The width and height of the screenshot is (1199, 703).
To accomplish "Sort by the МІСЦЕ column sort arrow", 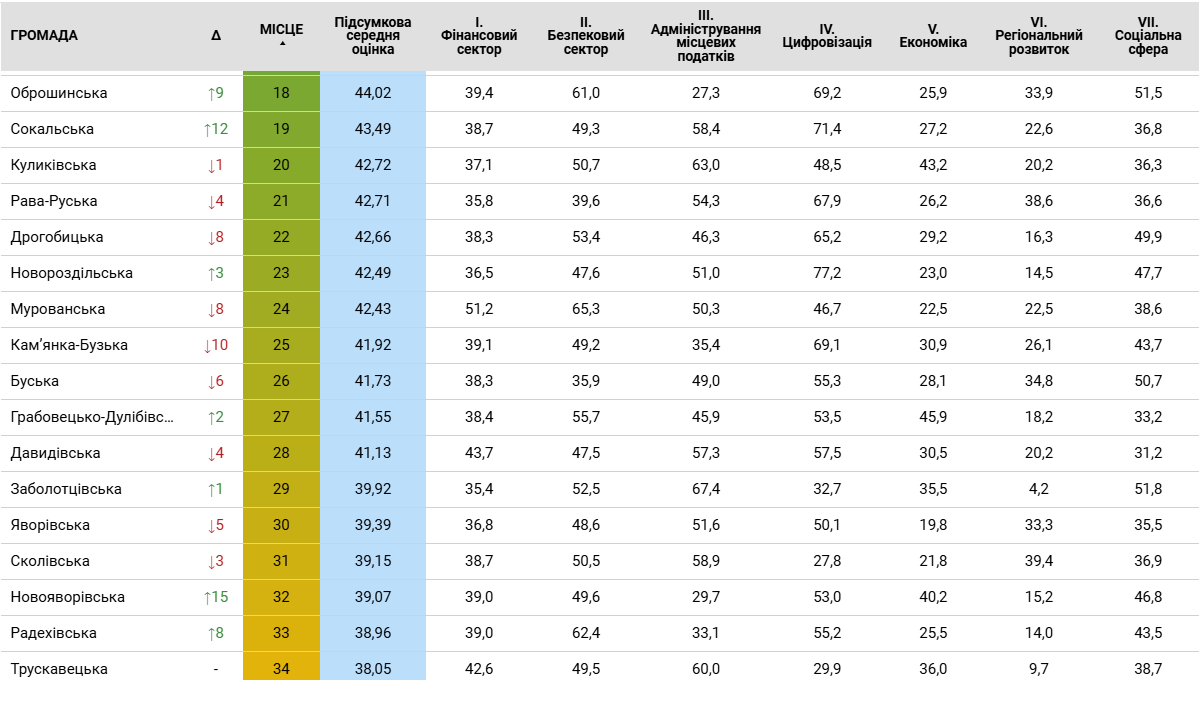I will (281, 44).
